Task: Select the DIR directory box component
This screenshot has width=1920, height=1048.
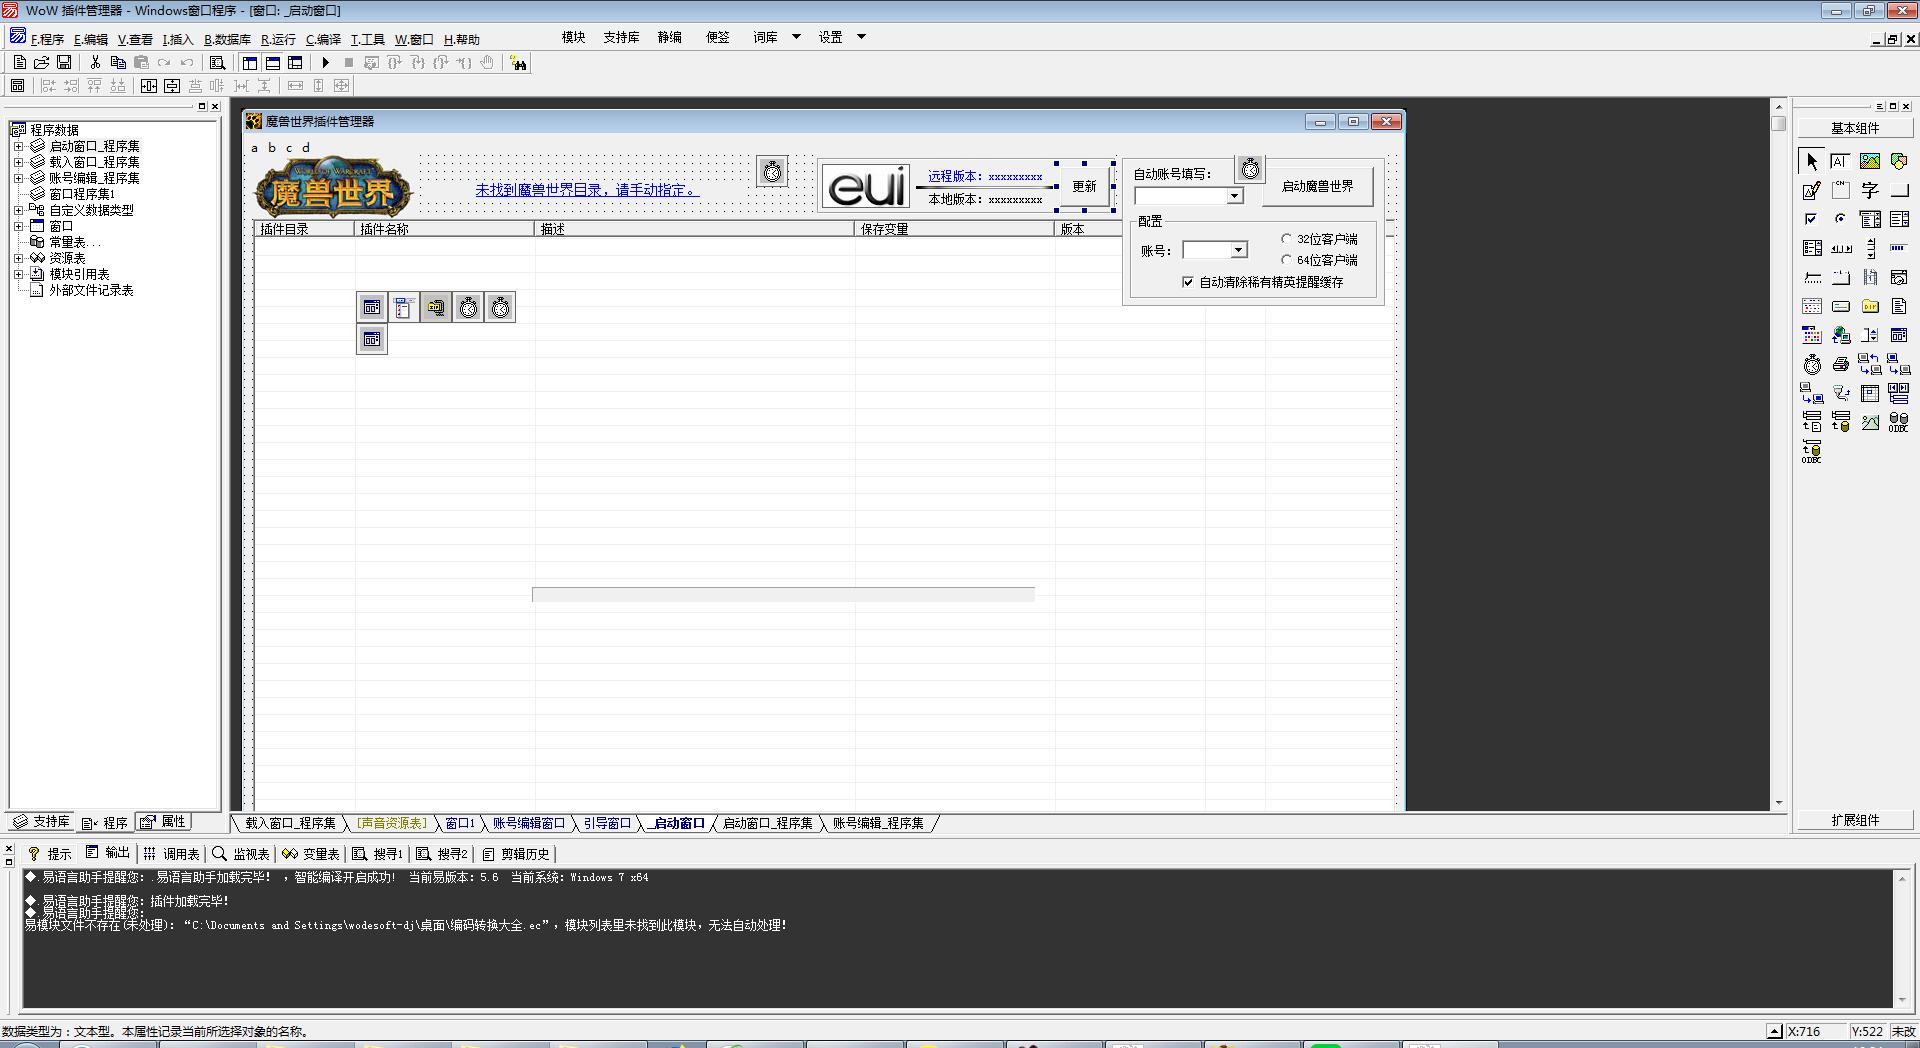Action: click(1870, 306)
